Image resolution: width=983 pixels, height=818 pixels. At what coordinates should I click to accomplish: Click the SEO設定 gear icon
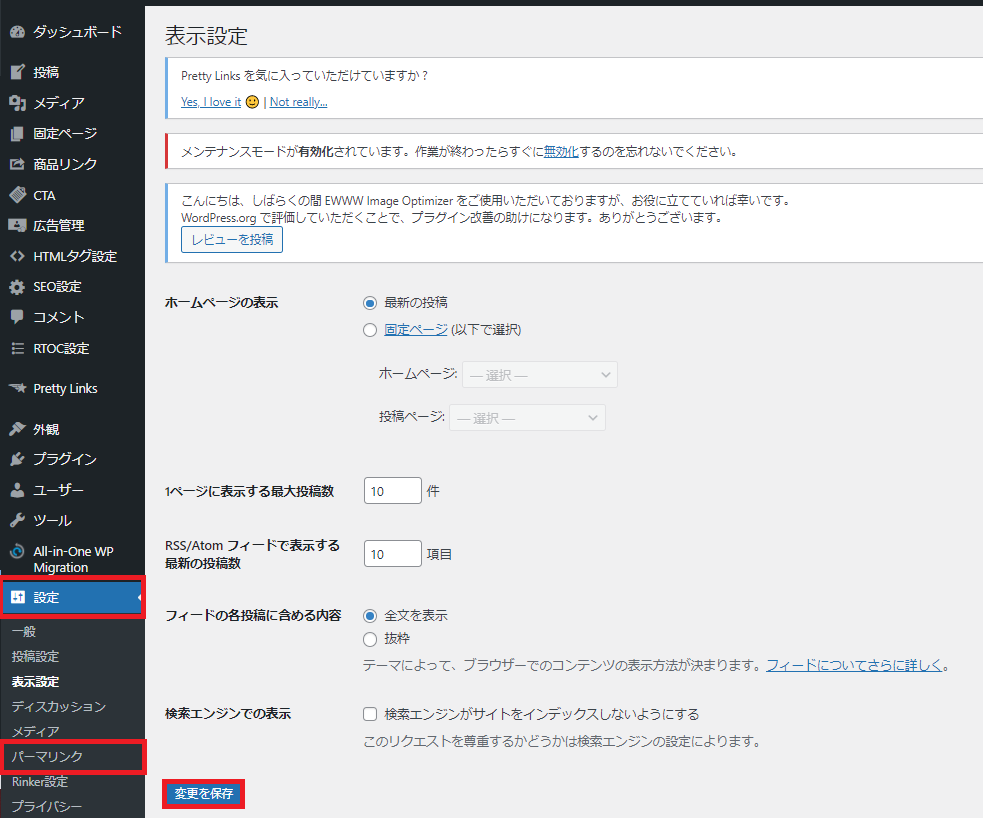(x=18, y=287)
